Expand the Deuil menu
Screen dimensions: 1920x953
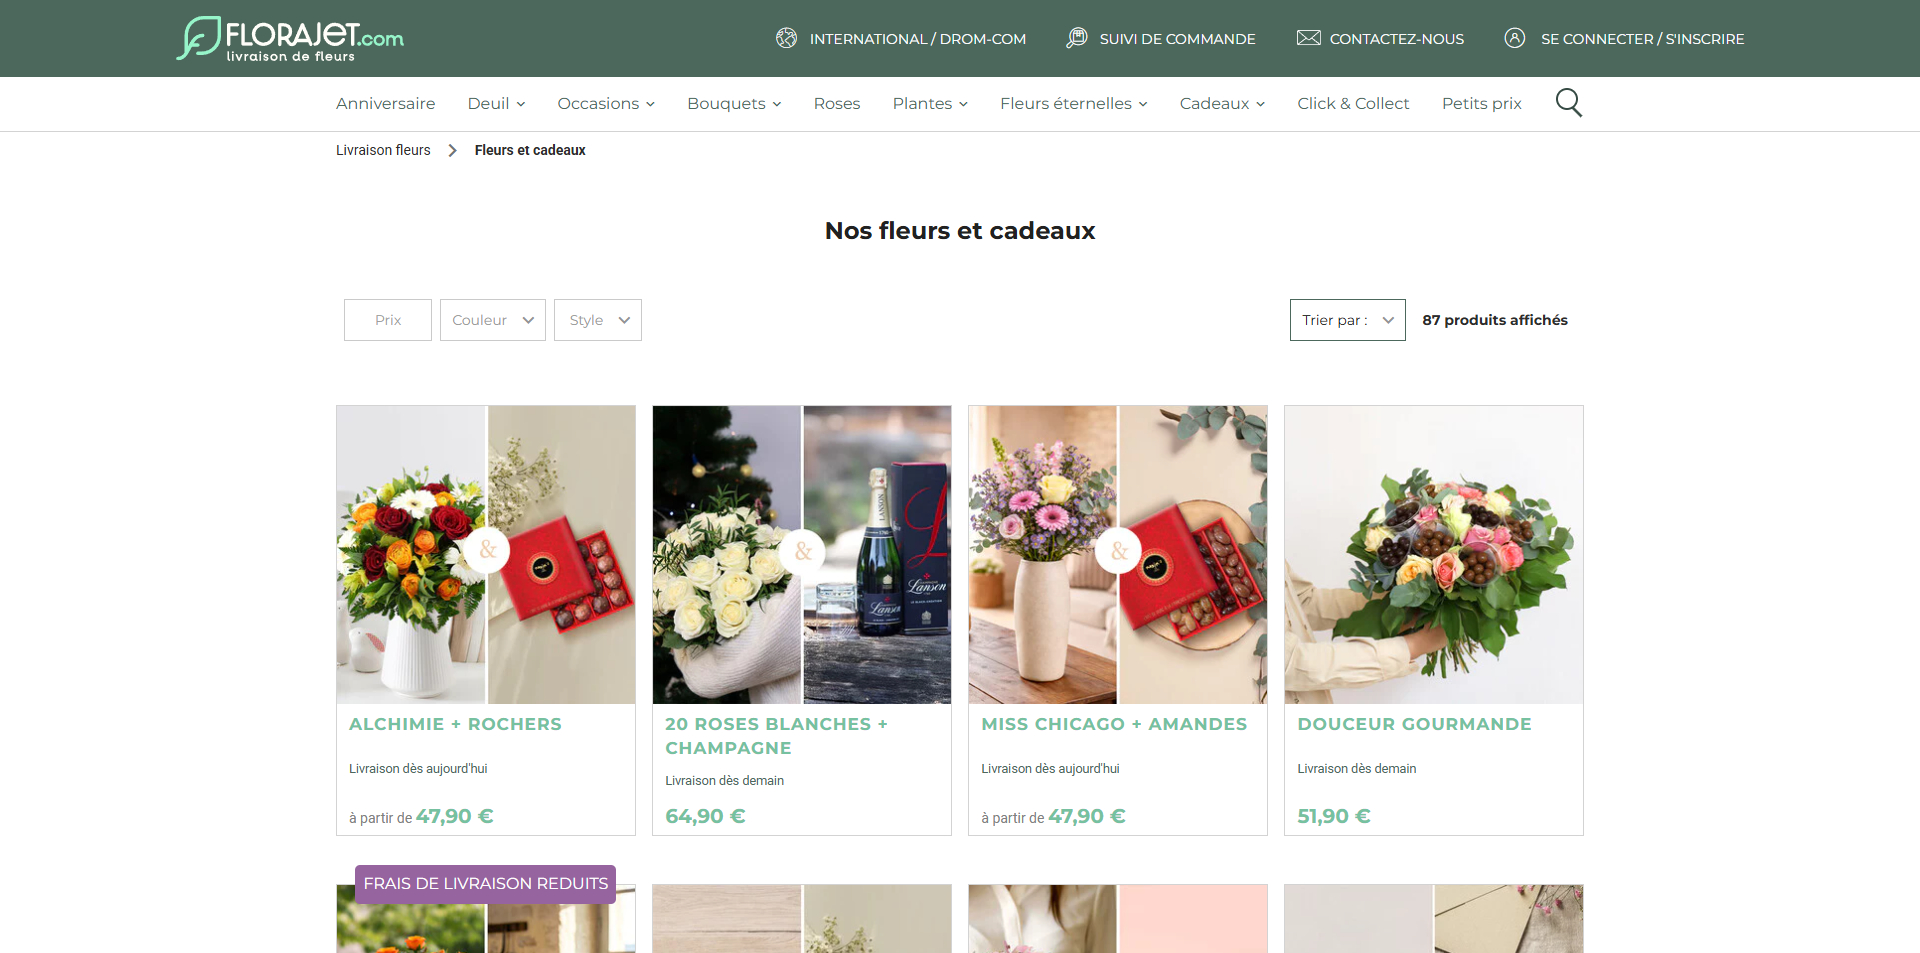496,103
